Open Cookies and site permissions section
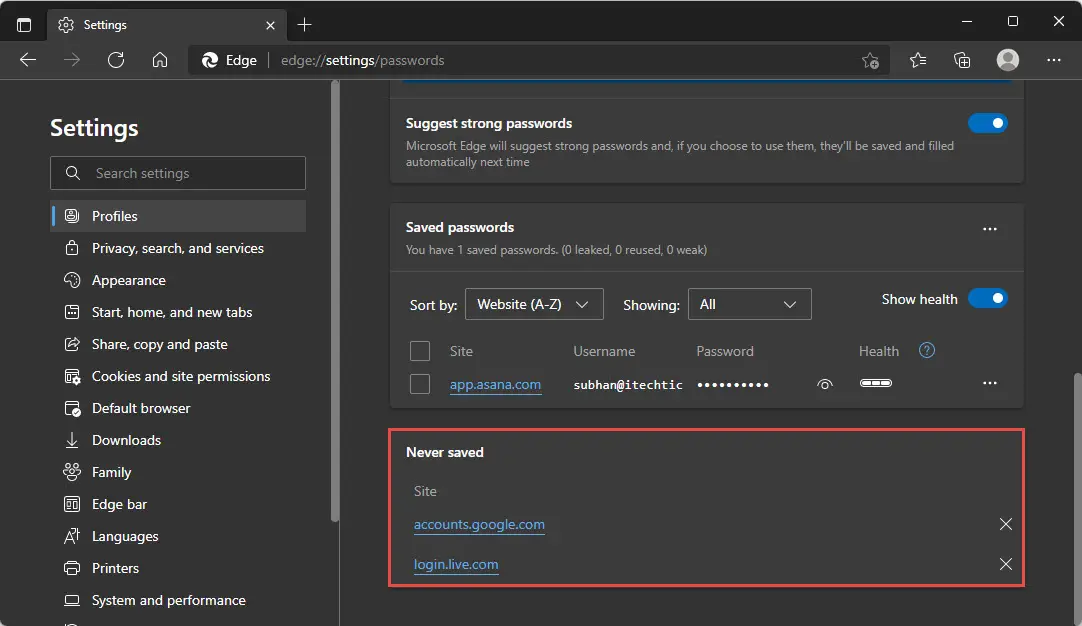This screenshot has width=1082, height=626. (178, 376)
